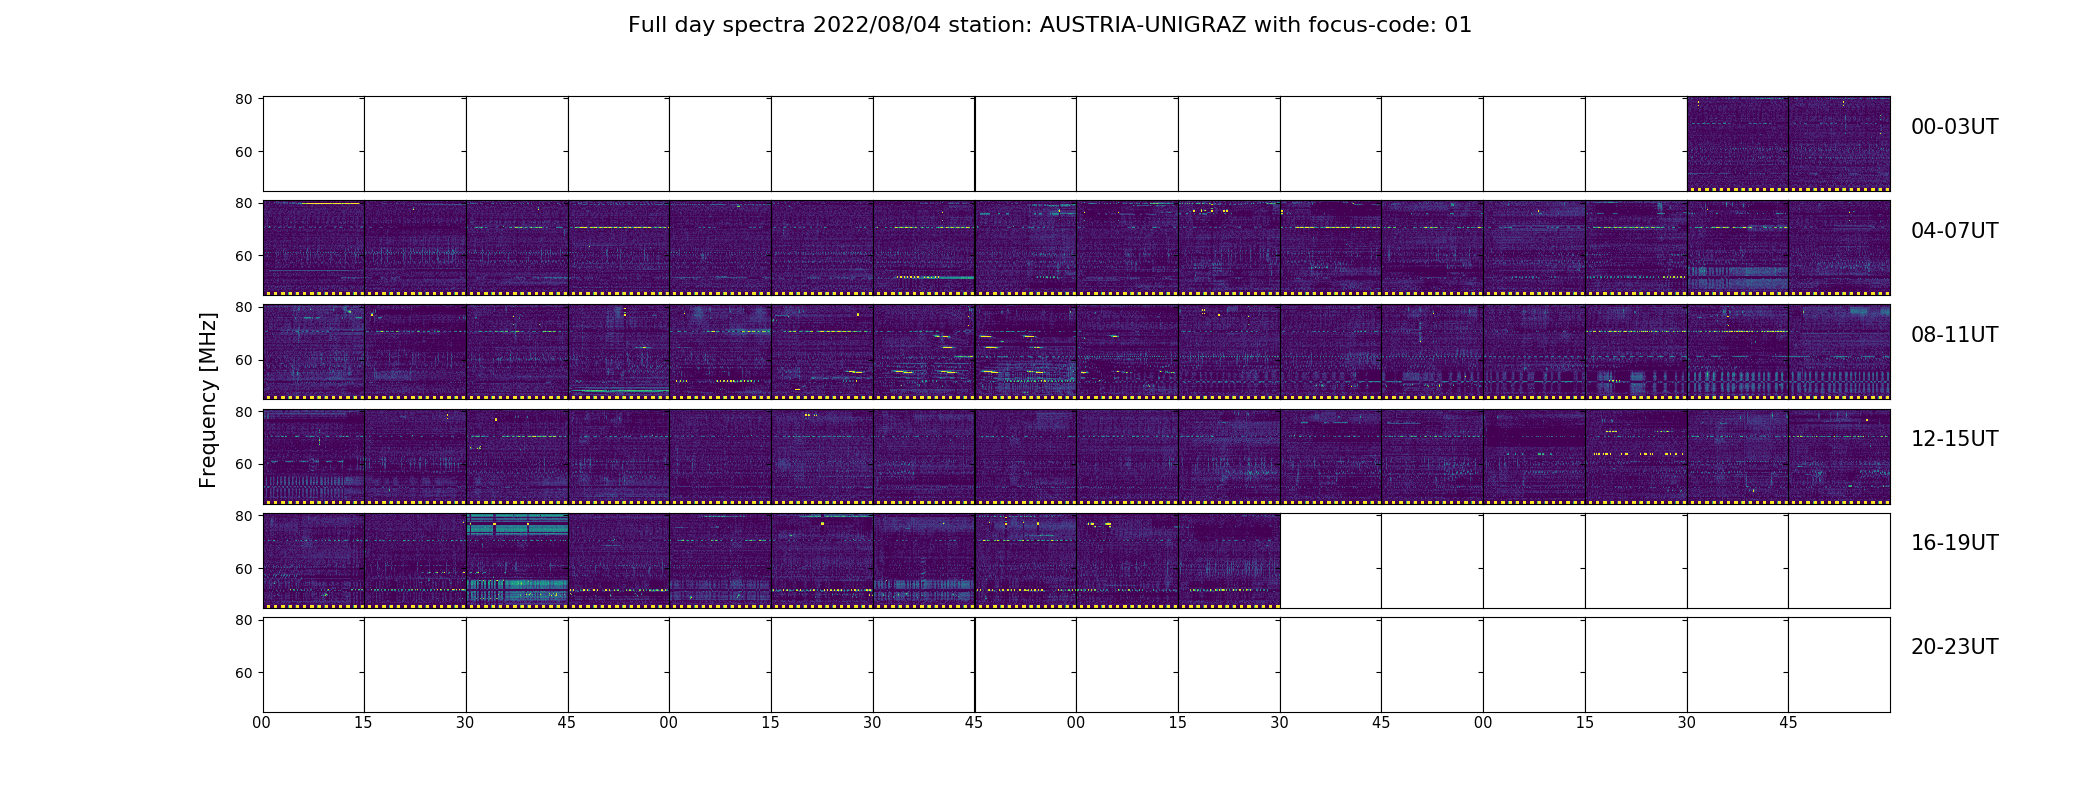2100x800 pixels.
Task: Open the 12:00 spectrogram panel in the 12-15UT row
Action: 313,456
